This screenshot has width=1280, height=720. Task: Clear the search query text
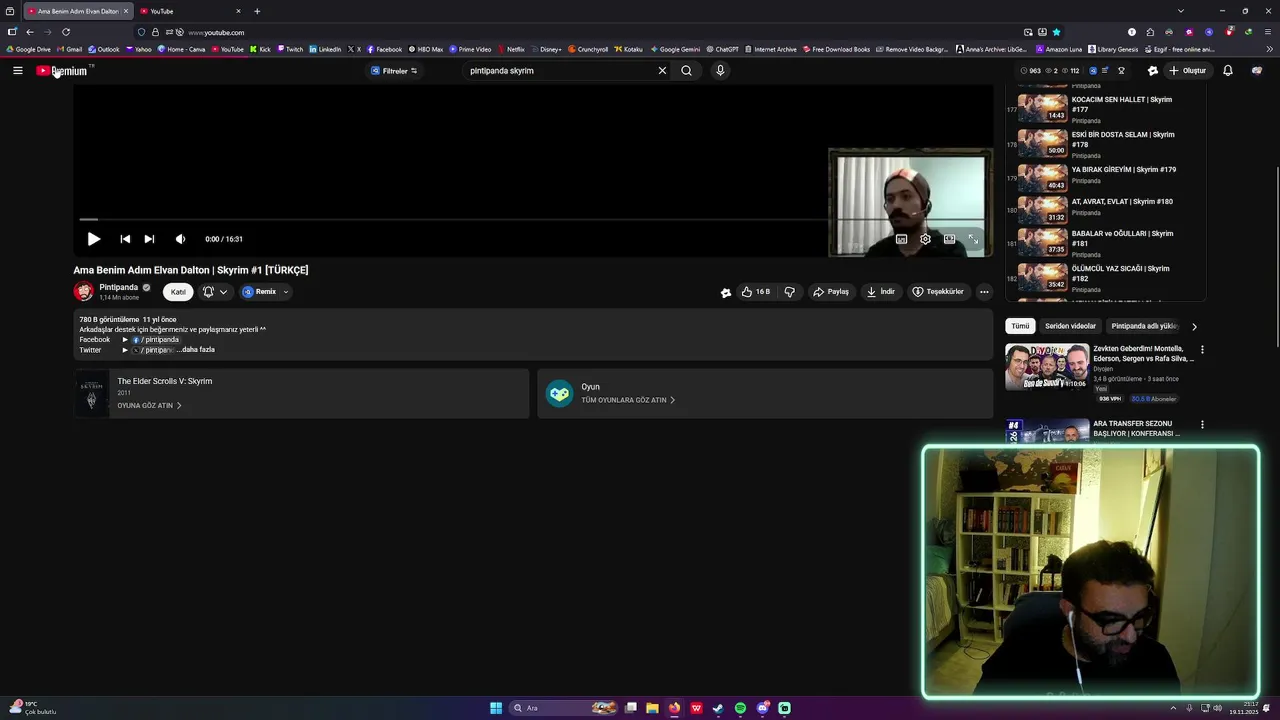pos(662,71)
